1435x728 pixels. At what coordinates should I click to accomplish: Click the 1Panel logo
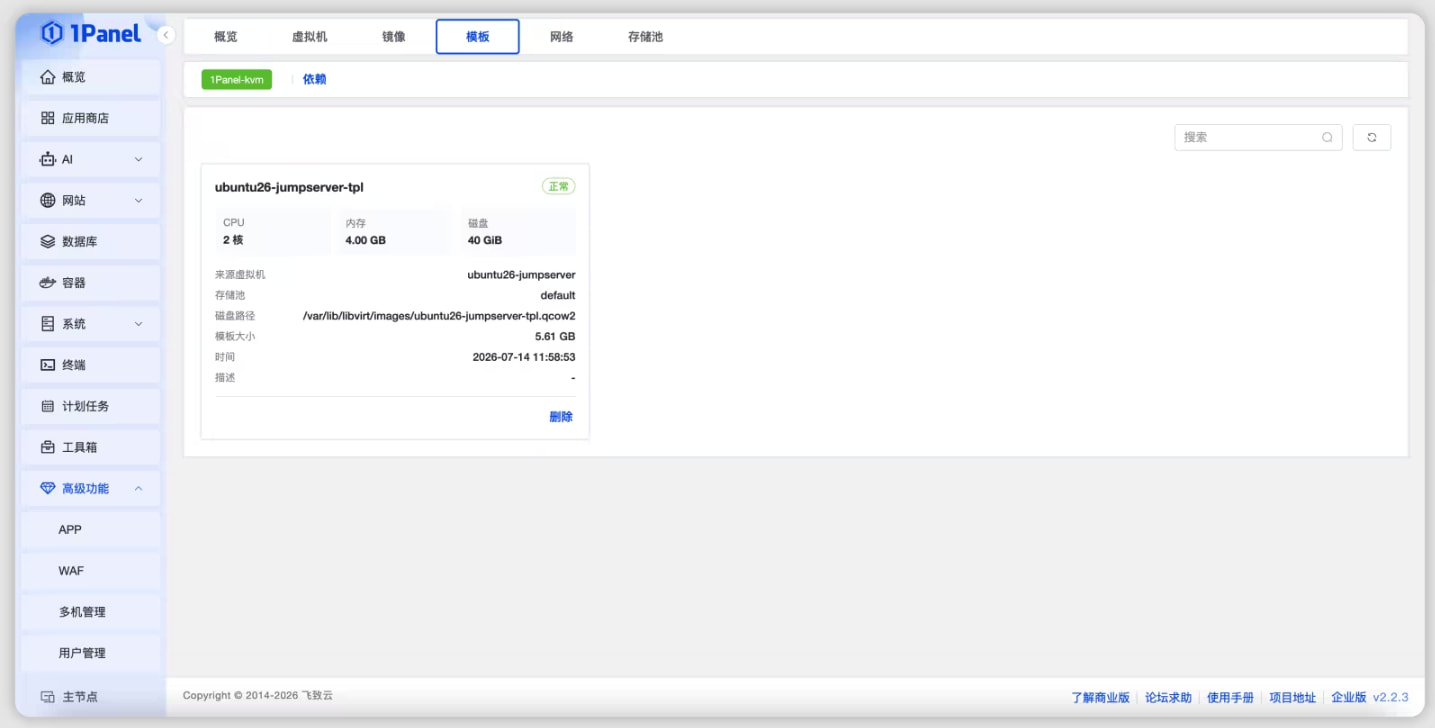point(91,34)
